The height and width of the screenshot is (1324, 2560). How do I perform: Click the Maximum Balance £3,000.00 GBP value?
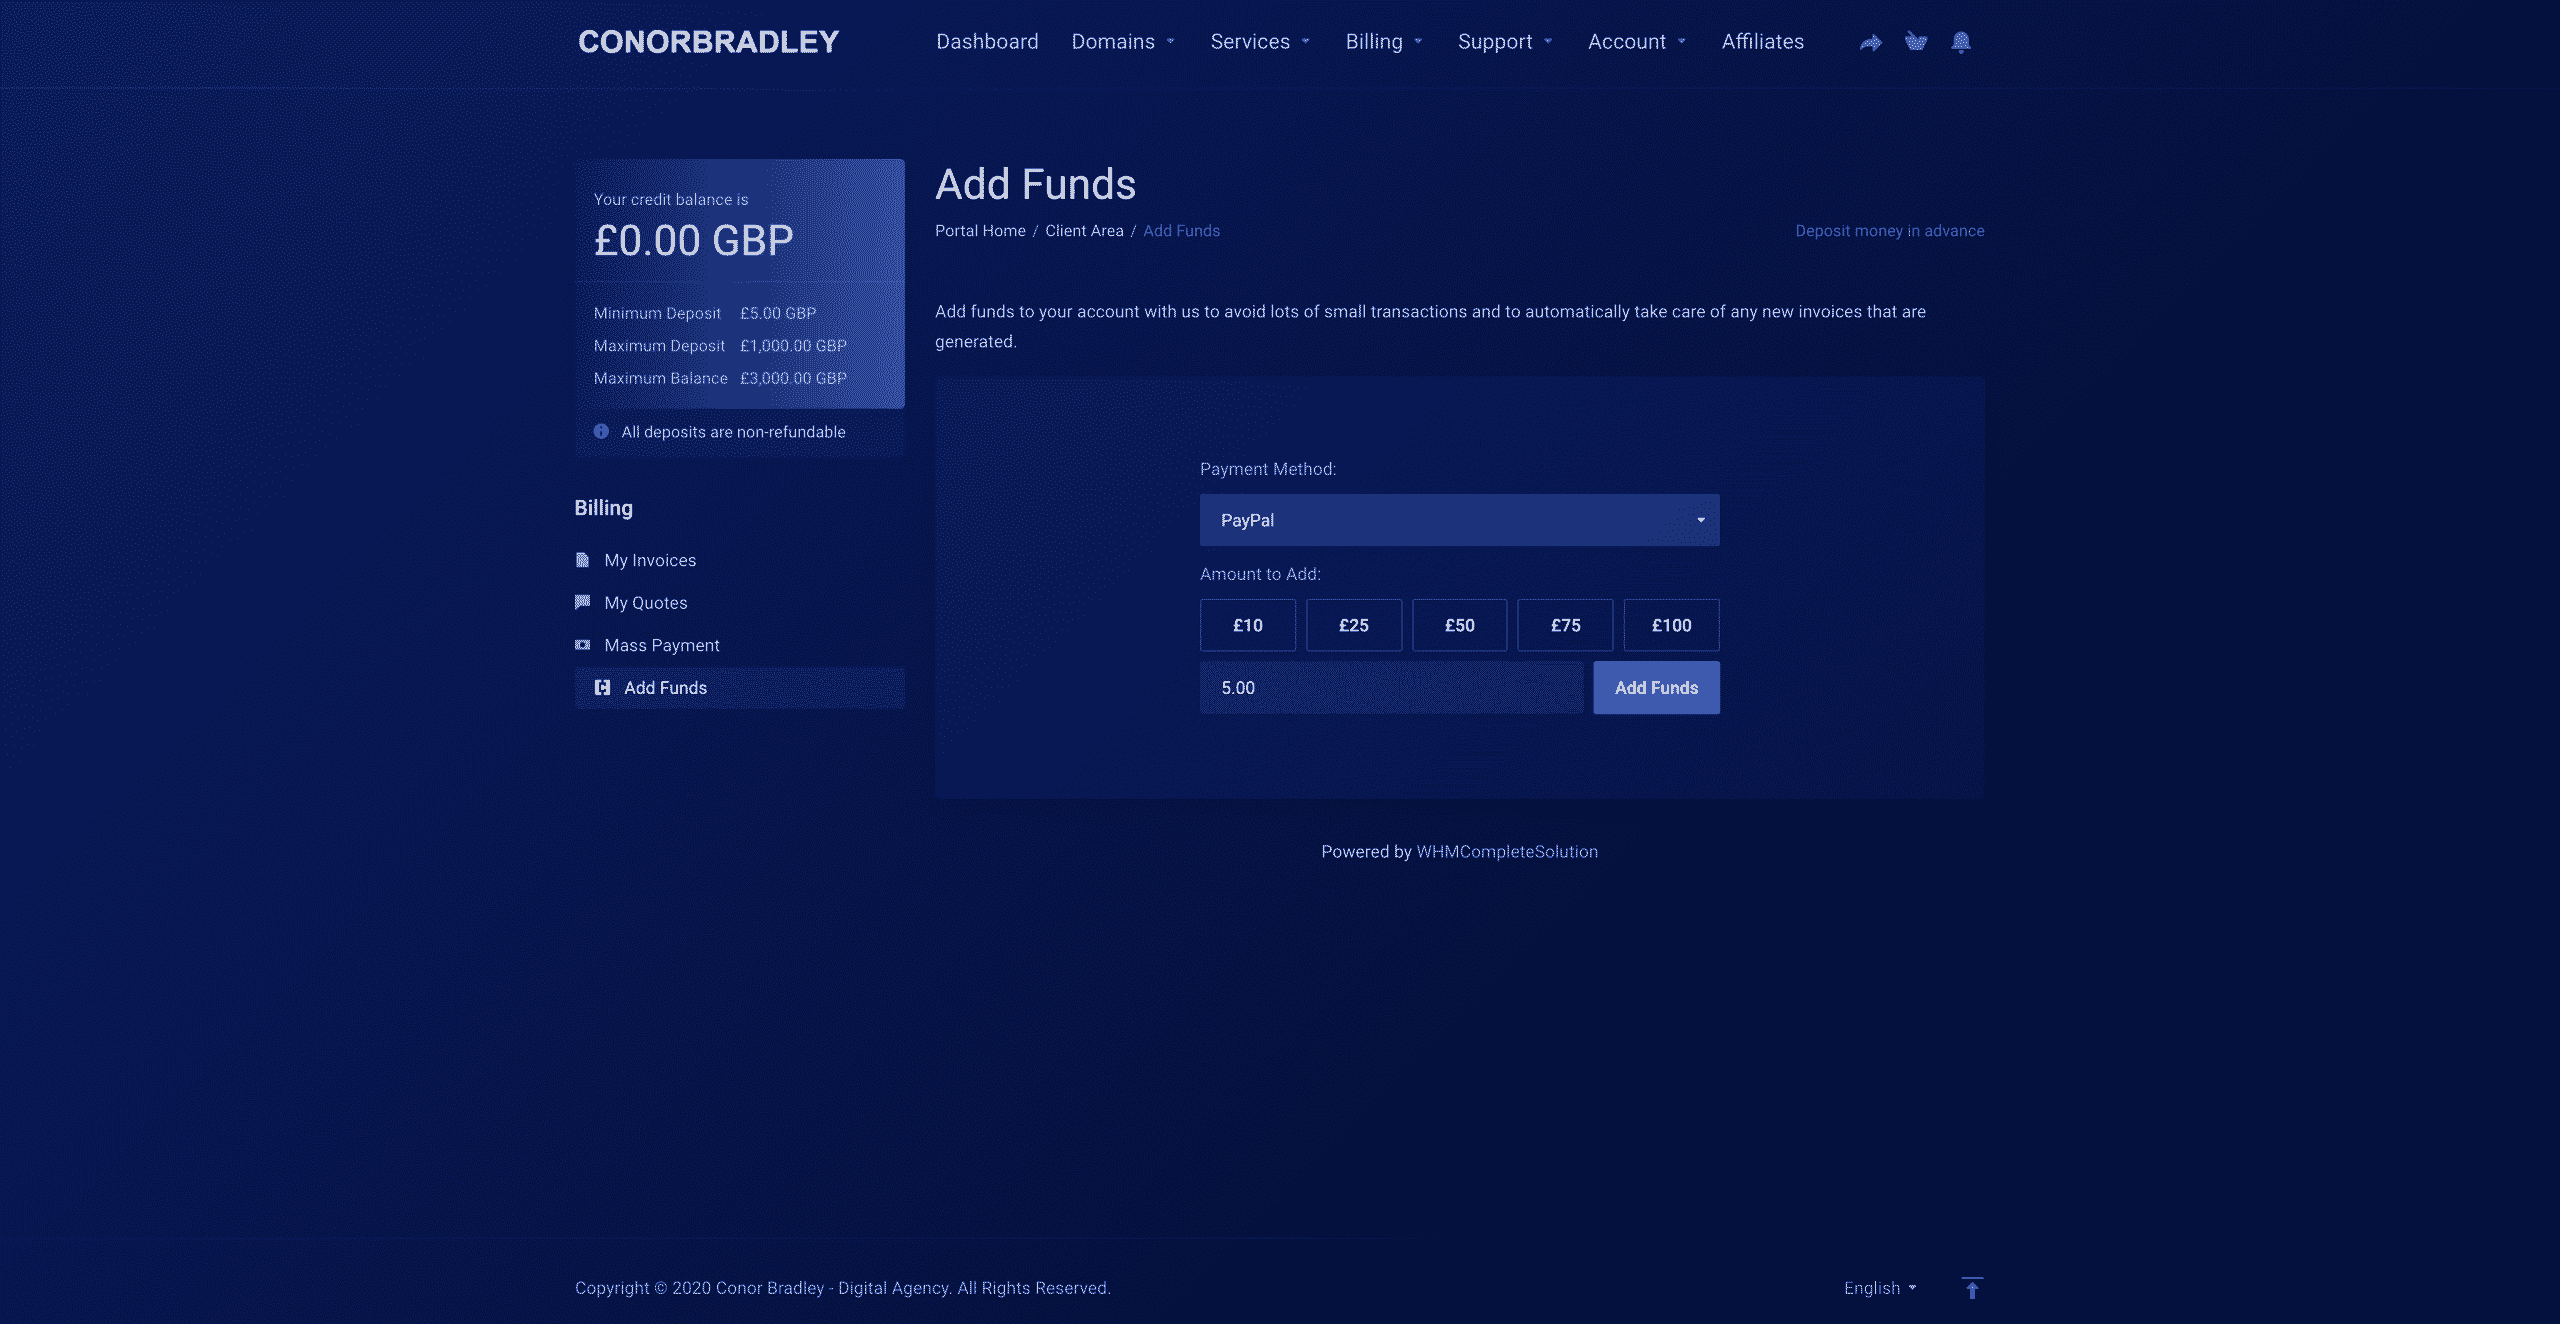pyautogui.click(x=793, y=378)
